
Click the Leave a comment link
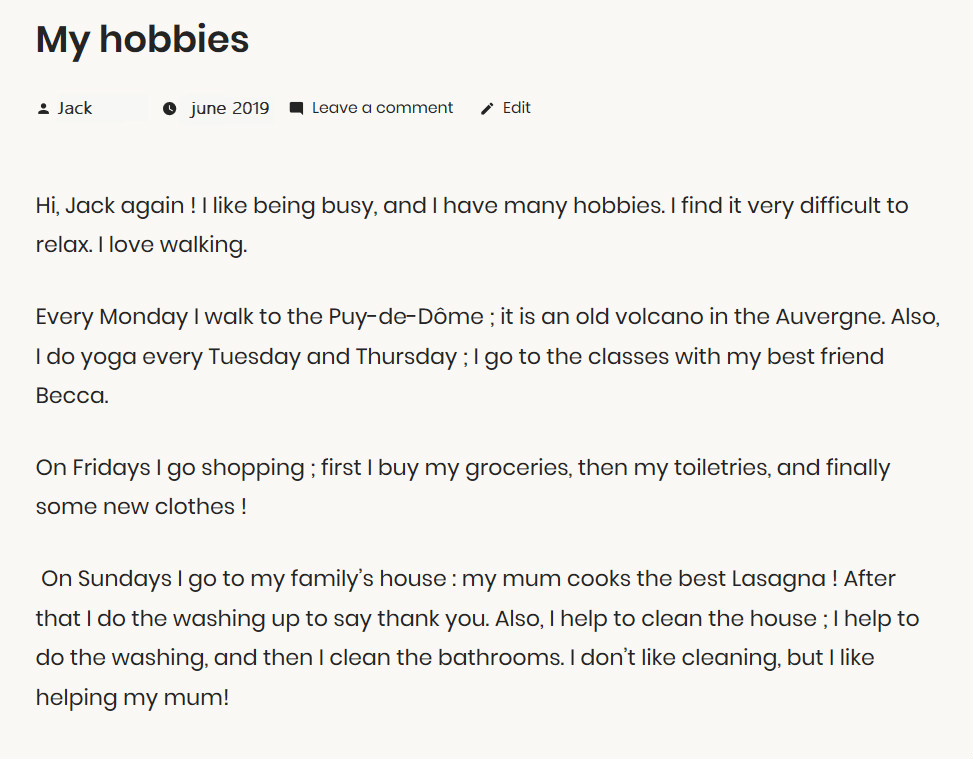[382, 108]
